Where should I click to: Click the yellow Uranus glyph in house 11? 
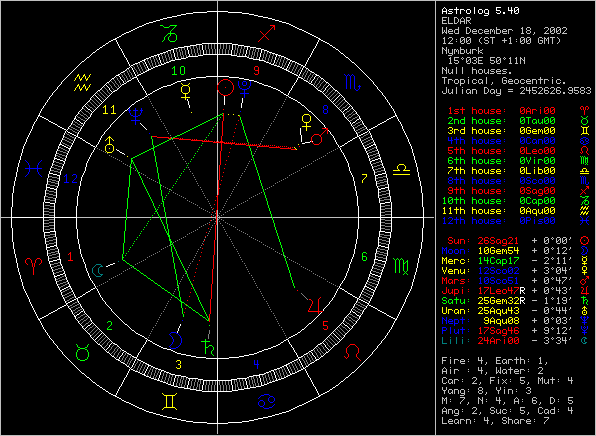pyautogui.click(x=109, y=144)
